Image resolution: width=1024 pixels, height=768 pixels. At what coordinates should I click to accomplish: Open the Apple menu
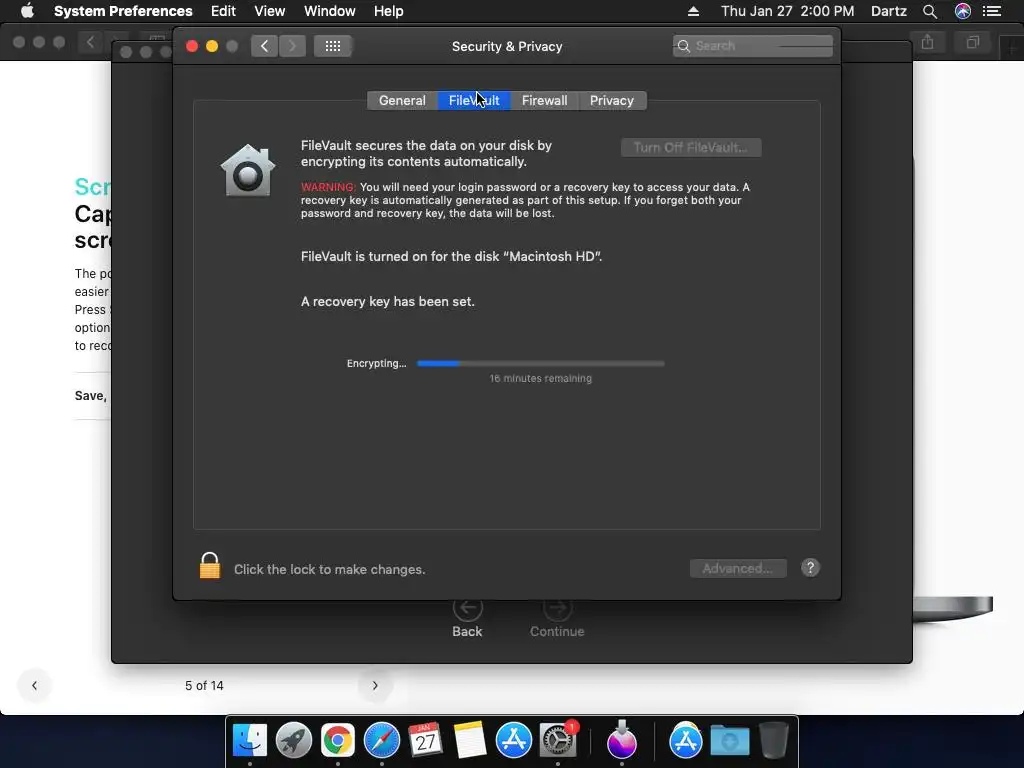tap(27, 11)
